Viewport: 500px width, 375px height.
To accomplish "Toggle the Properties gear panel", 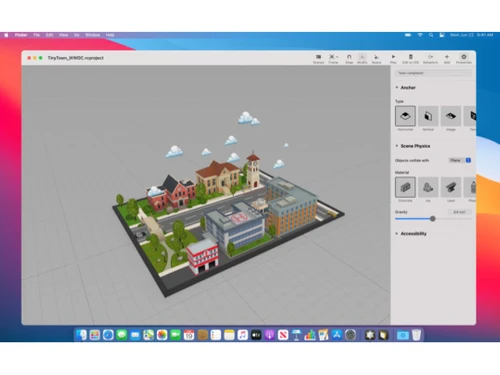I will pyautogui.click(x=464, y=59).
